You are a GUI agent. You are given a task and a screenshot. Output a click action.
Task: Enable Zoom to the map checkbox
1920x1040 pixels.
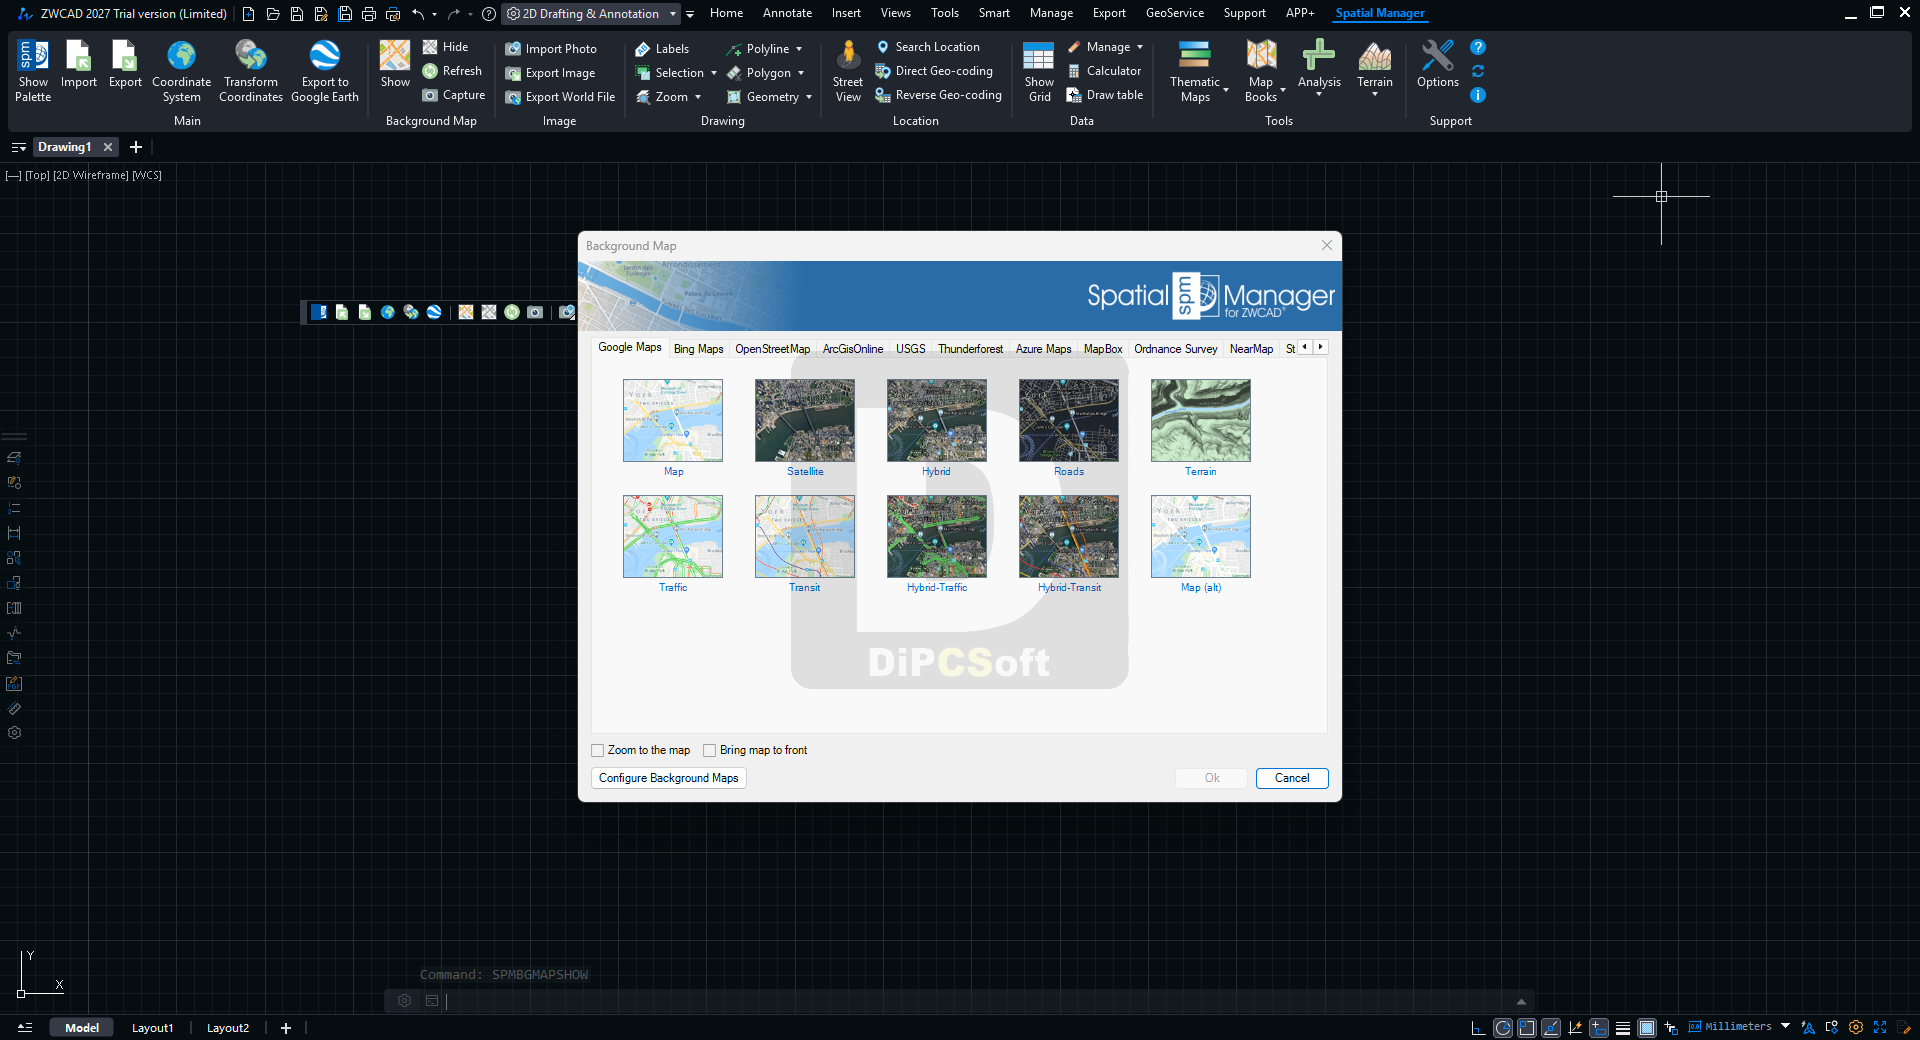(x=598, y=750)
